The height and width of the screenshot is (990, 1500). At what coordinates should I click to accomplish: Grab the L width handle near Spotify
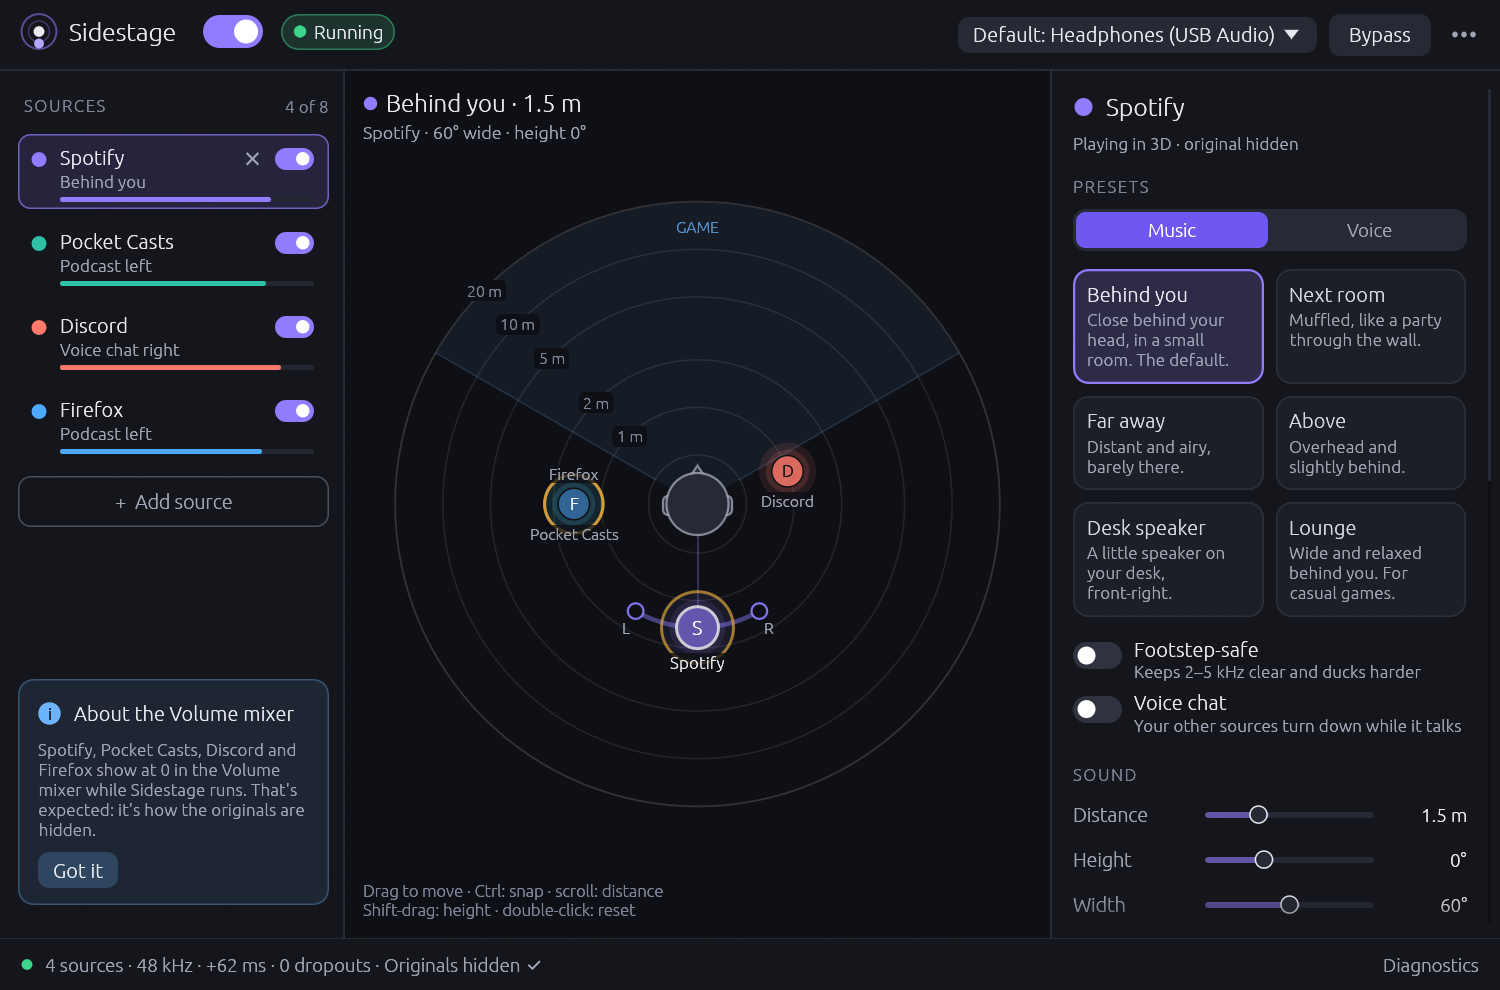pyautogui.click(x=635, y=611)
